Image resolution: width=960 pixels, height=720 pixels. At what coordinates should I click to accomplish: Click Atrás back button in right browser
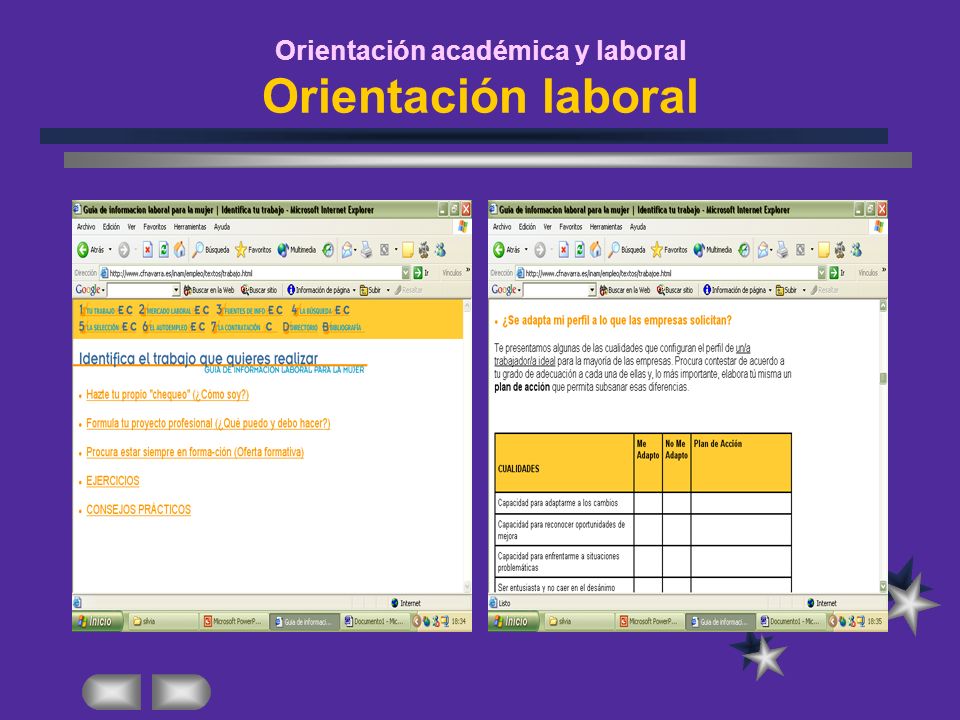(506, 250)
